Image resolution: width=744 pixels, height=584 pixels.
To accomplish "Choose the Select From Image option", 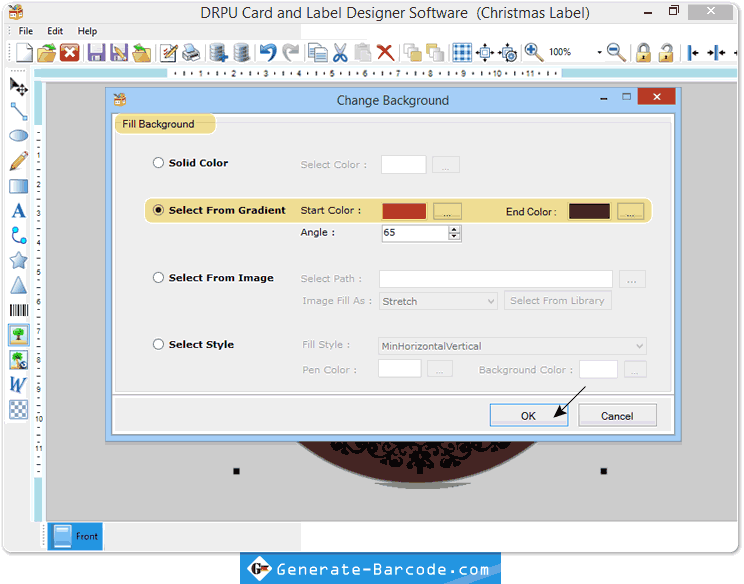I will (158, 278).
